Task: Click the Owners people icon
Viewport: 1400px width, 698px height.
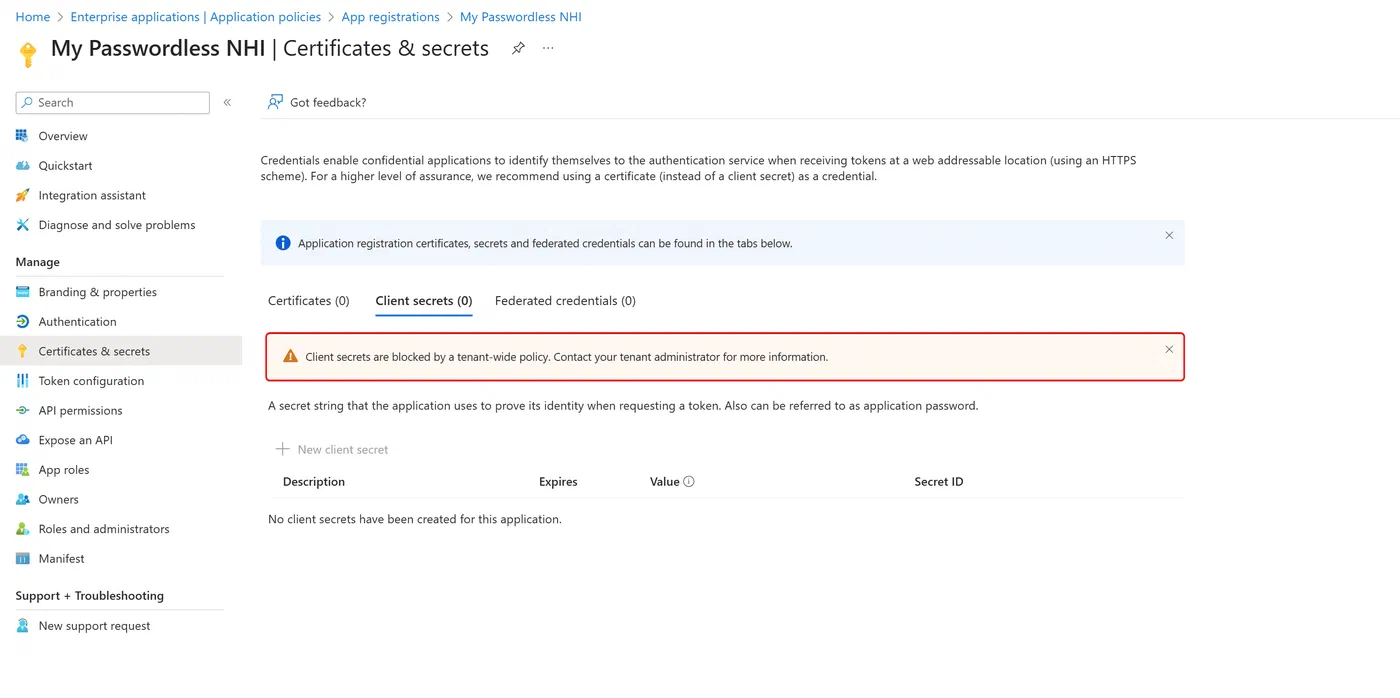Action: pos(22,499)
